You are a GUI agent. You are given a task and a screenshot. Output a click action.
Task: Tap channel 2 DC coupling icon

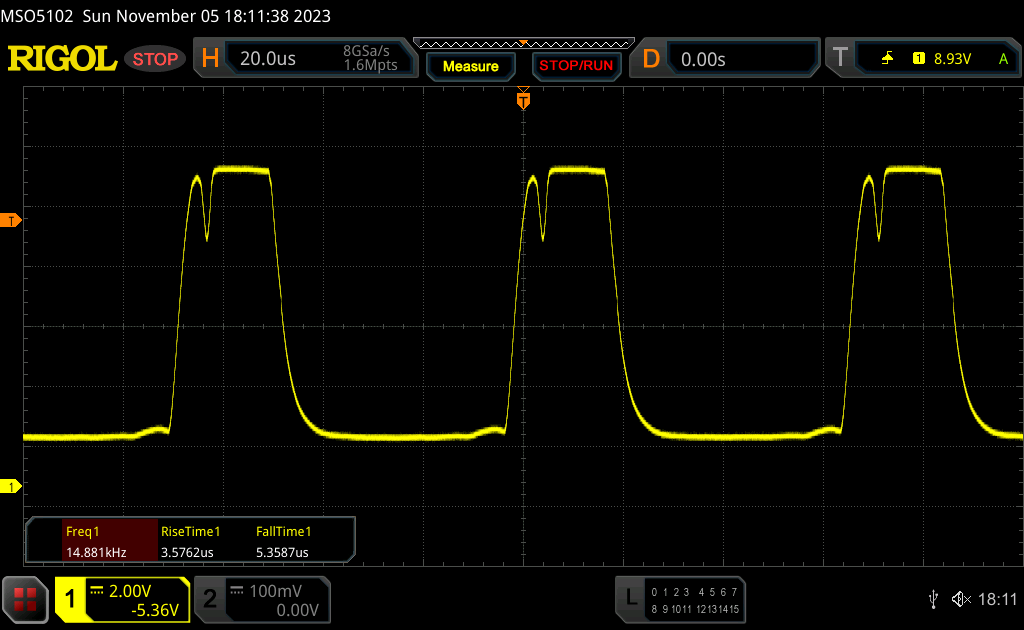click(x=237, y=591)
